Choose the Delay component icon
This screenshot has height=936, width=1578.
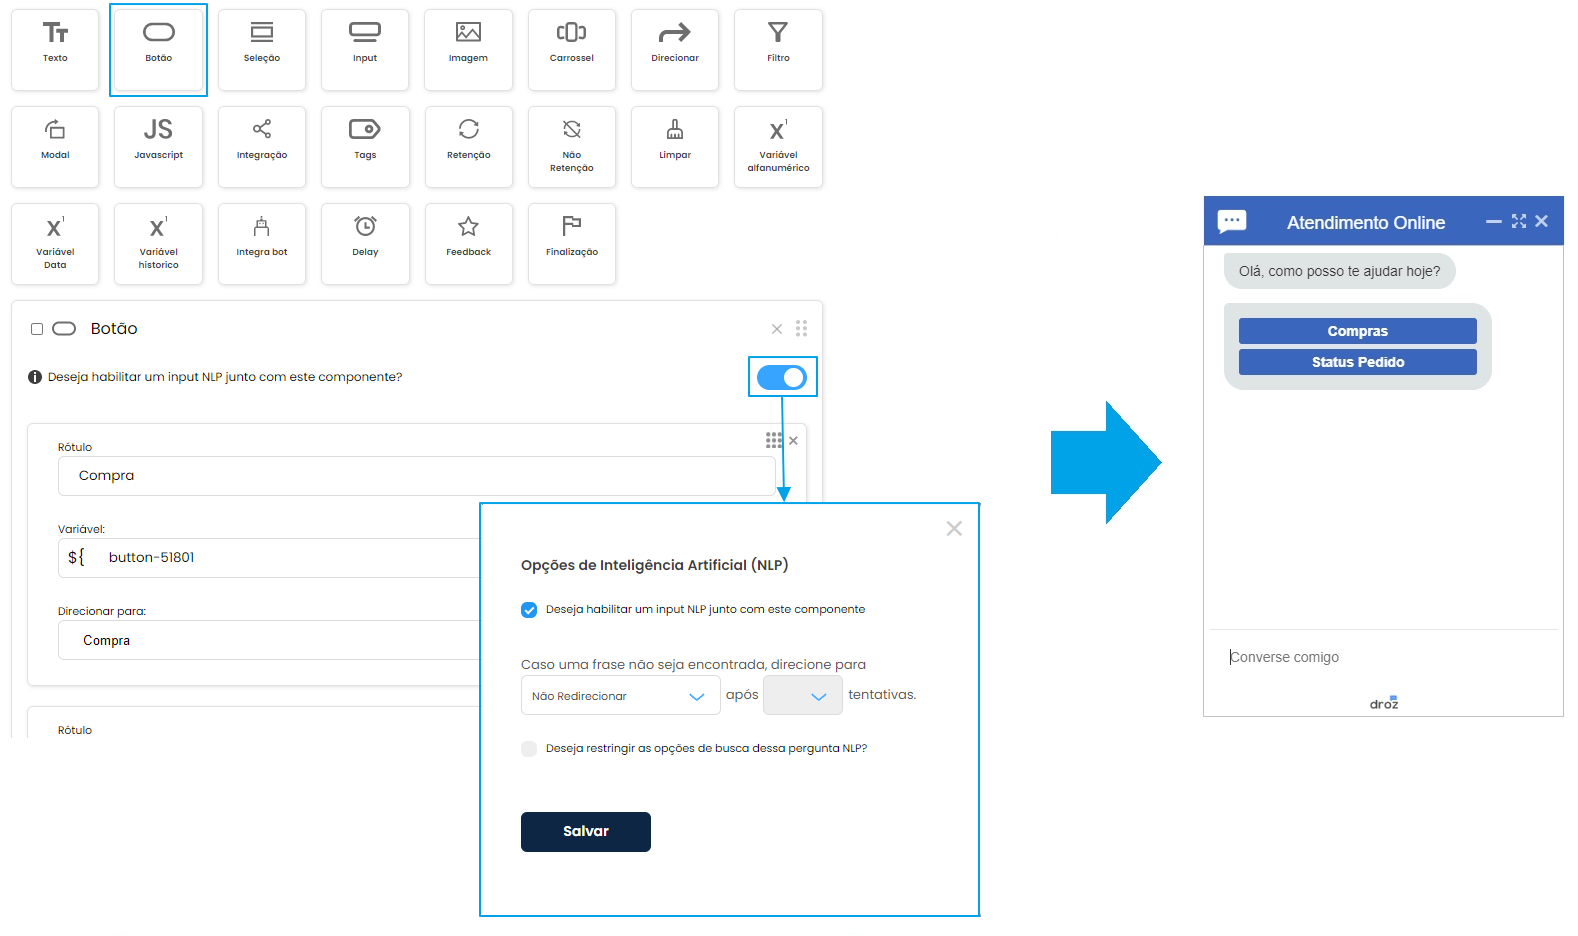(x=365, y=227)
